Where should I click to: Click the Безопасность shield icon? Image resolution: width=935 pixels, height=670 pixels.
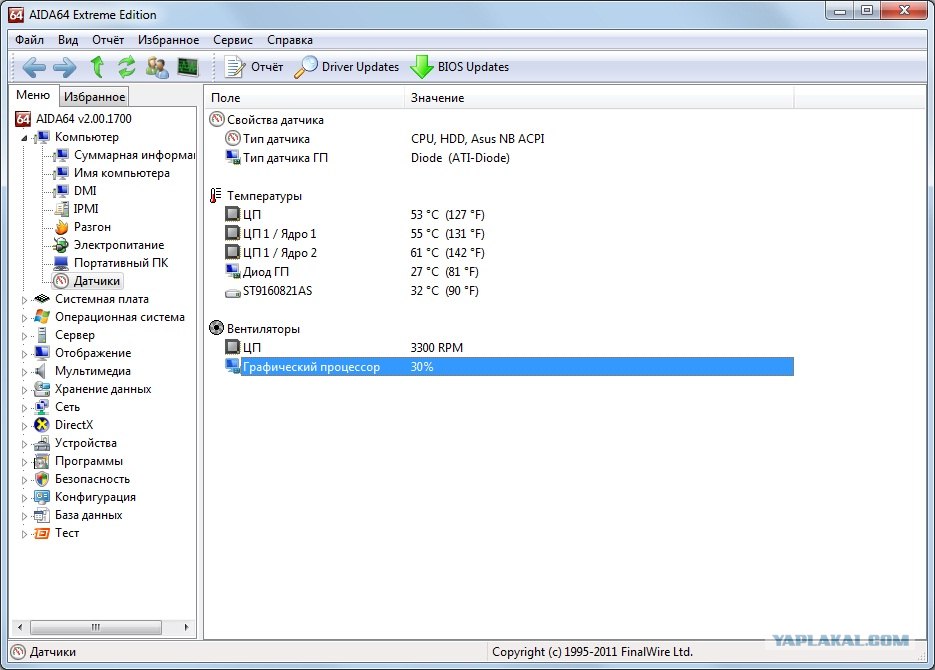[42, 479]
